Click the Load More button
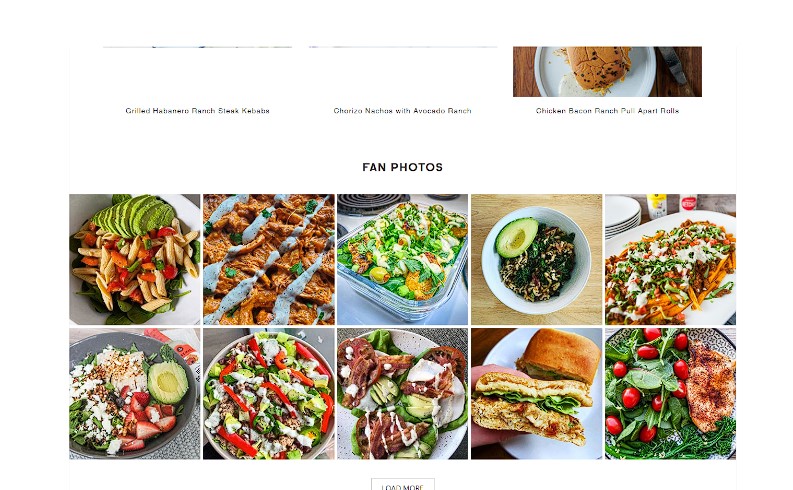The width and height of the screenshot is (793, 490). [x=403, y=485]
